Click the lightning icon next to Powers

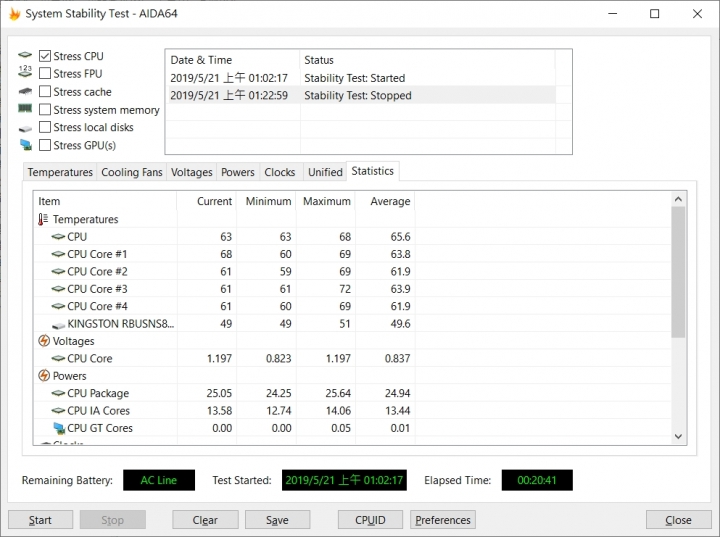pyautogui.click(x=44, y=376)
